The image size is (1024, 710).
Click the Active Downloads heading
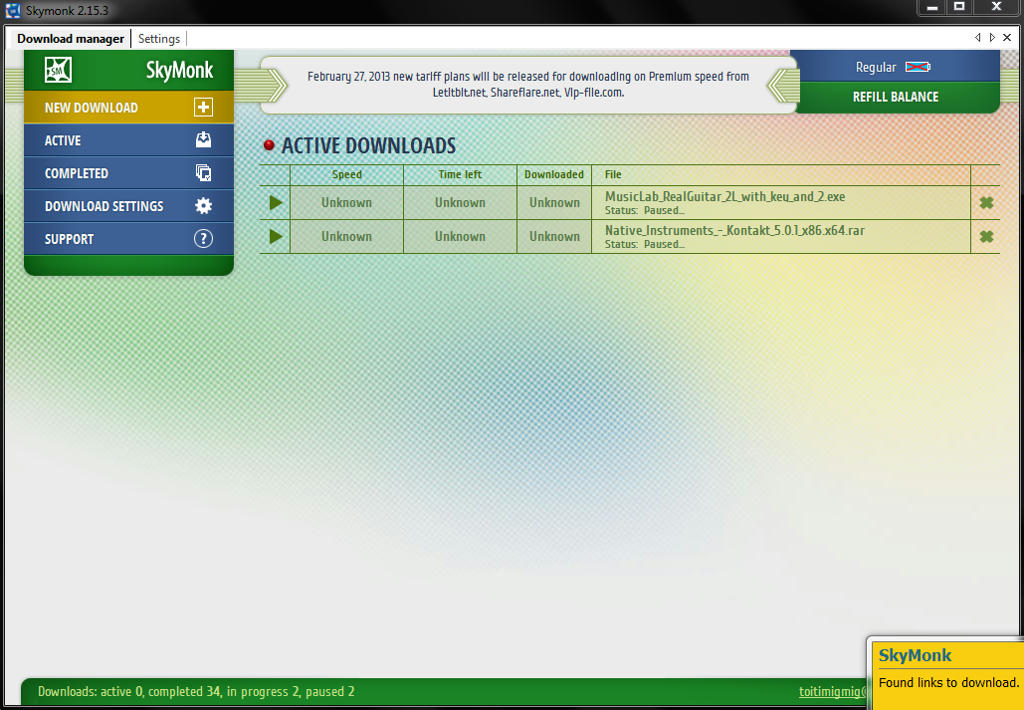pos(368,146)
